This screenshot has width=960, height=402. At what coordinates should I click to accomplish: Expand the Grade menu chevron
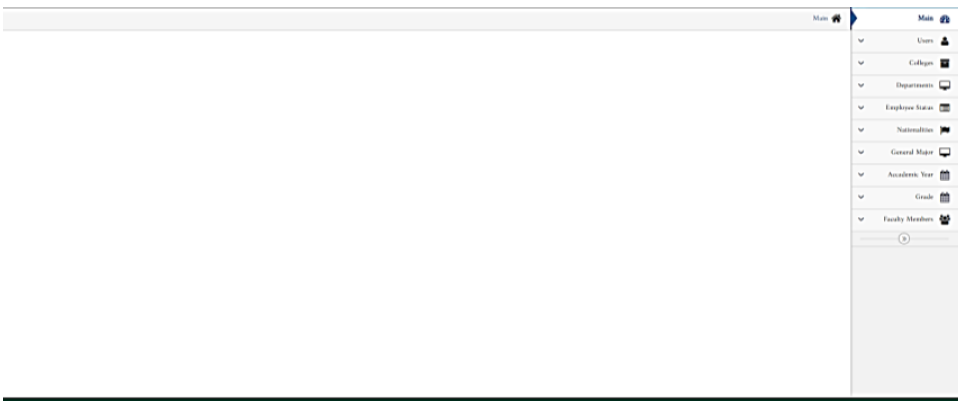(861, 196)
